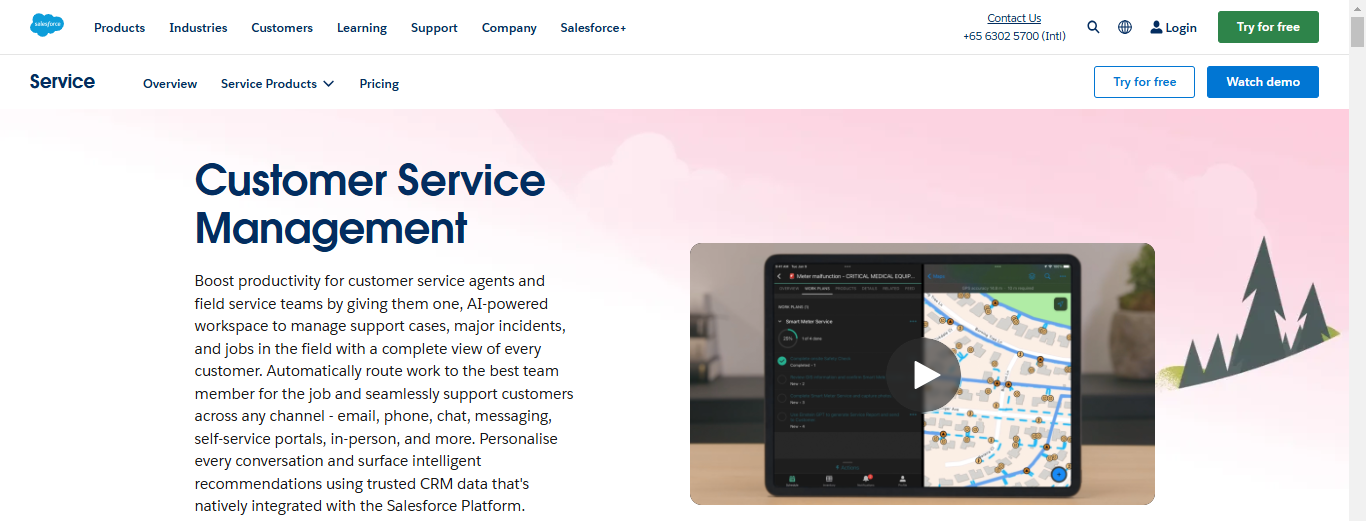Screen dimensions: 1366x521
Task: Open the Industries menu
Action: 198,28
